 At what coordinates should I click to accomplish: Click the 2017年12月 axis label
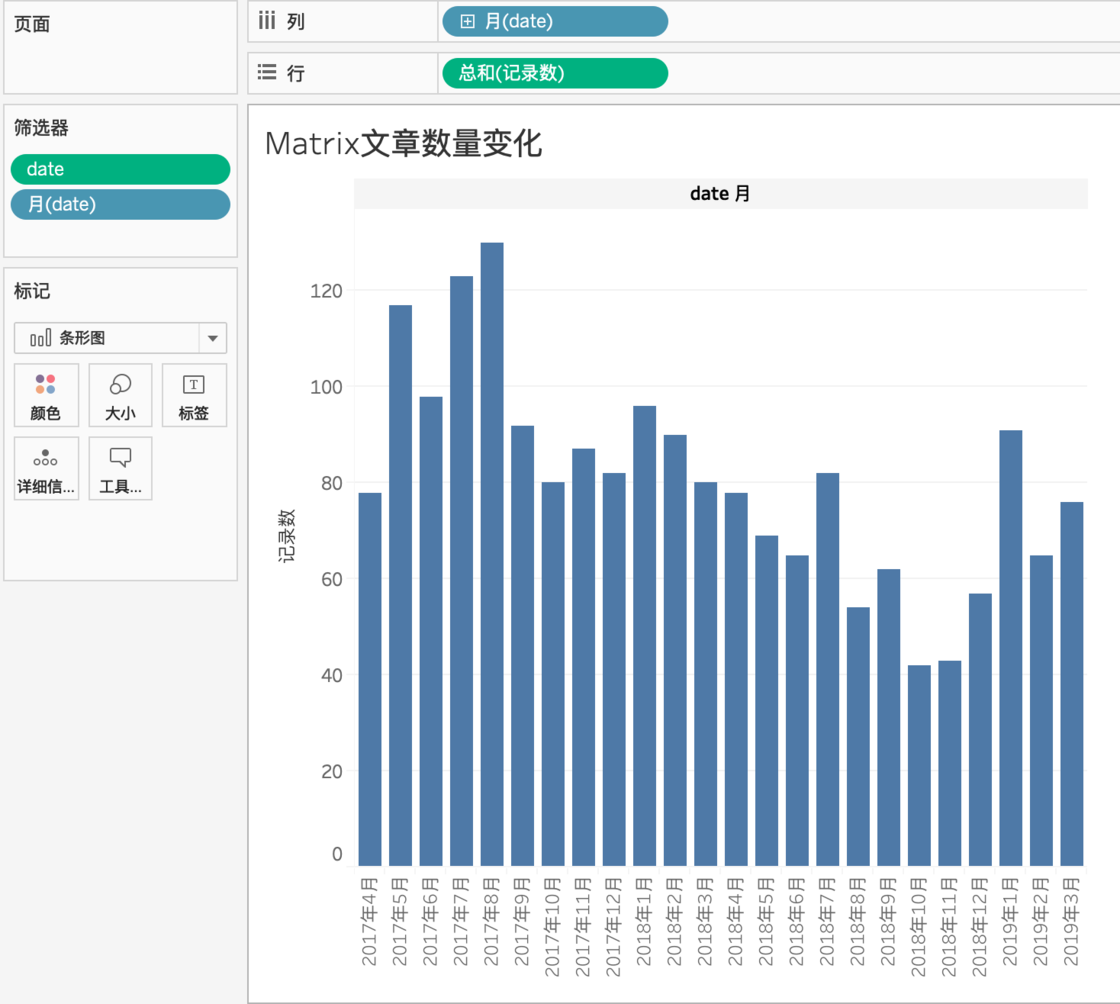pos(614,927)
